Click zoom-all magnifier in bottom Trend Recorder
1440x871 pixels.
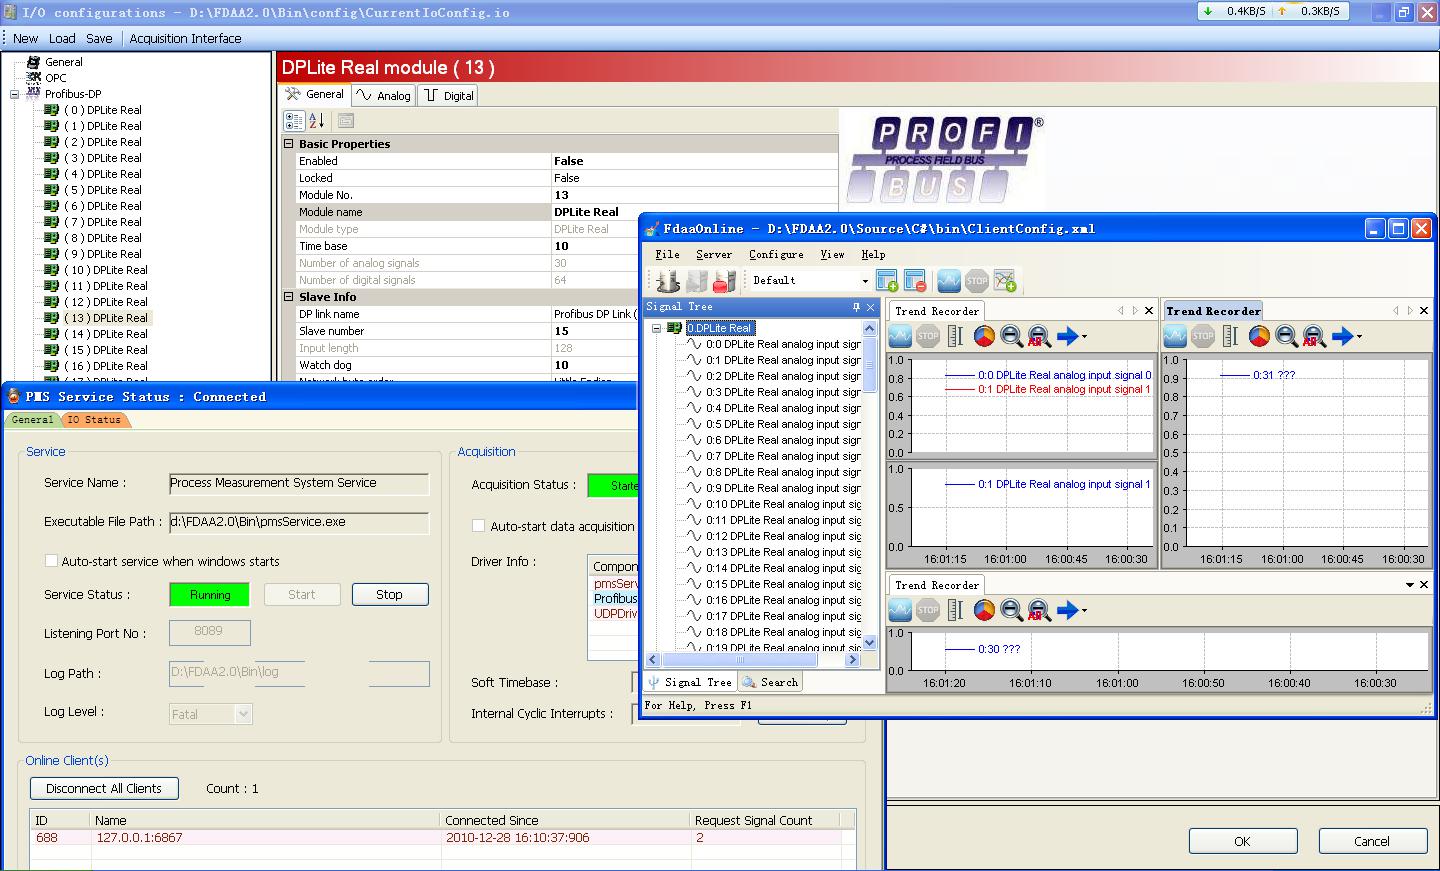tap(1039, 610)
